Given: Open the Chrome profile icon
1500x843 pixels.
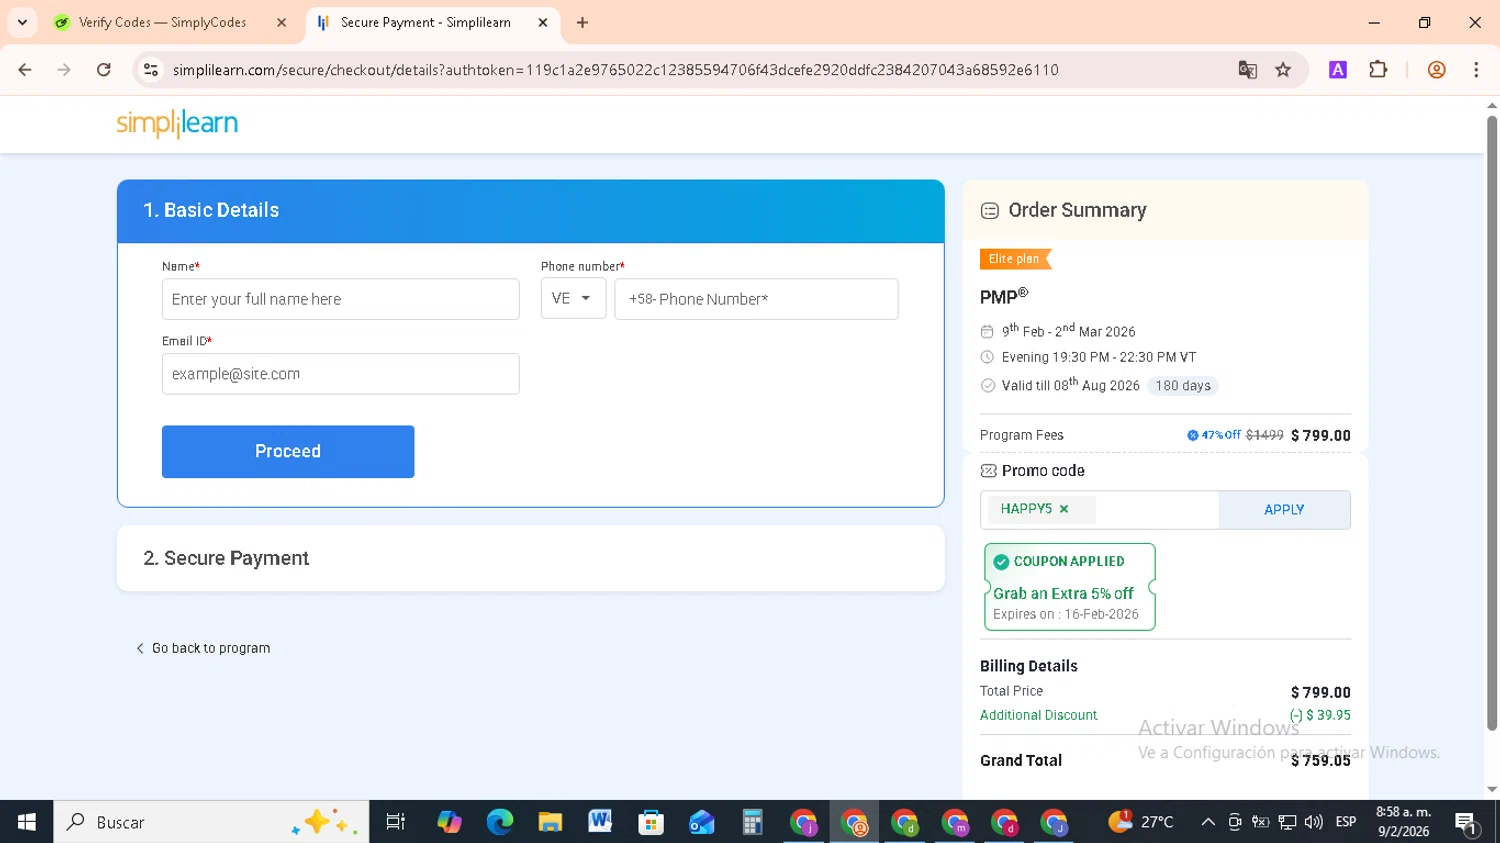Looking at the screenshot, I should [1436, 70].
